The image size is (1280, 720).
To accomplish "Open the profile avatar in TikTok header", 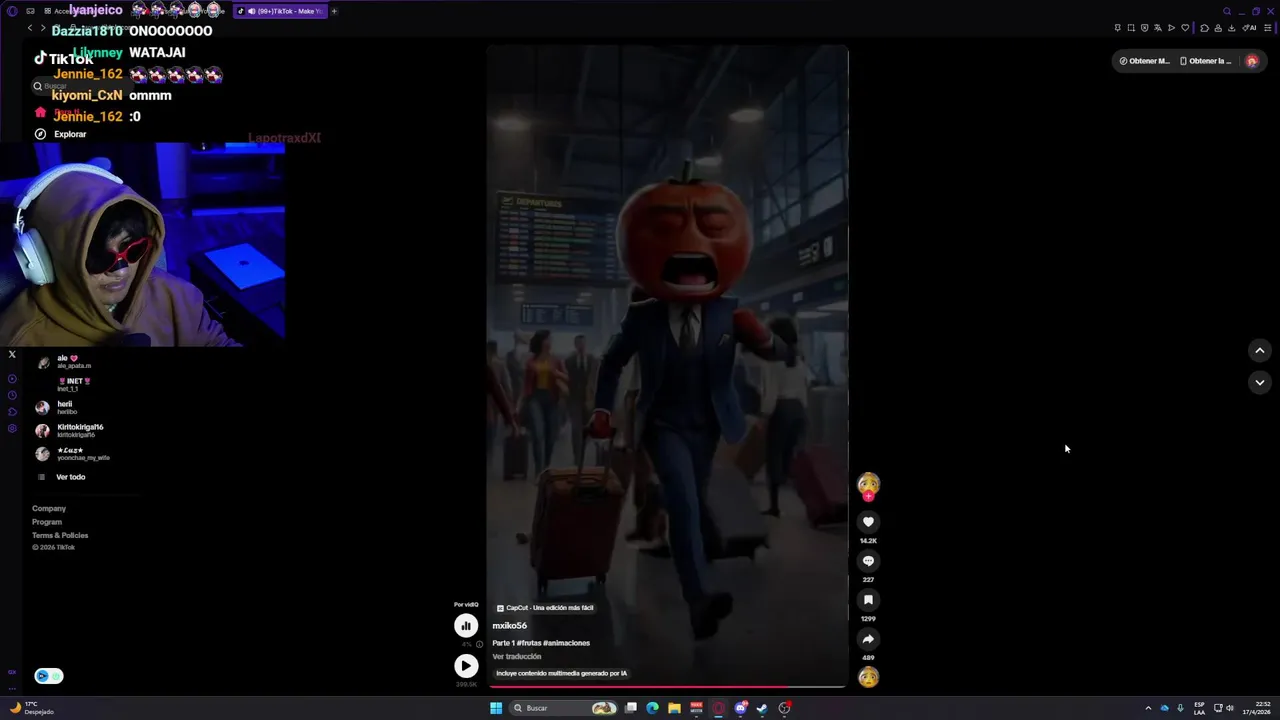I will (1252, 61).
